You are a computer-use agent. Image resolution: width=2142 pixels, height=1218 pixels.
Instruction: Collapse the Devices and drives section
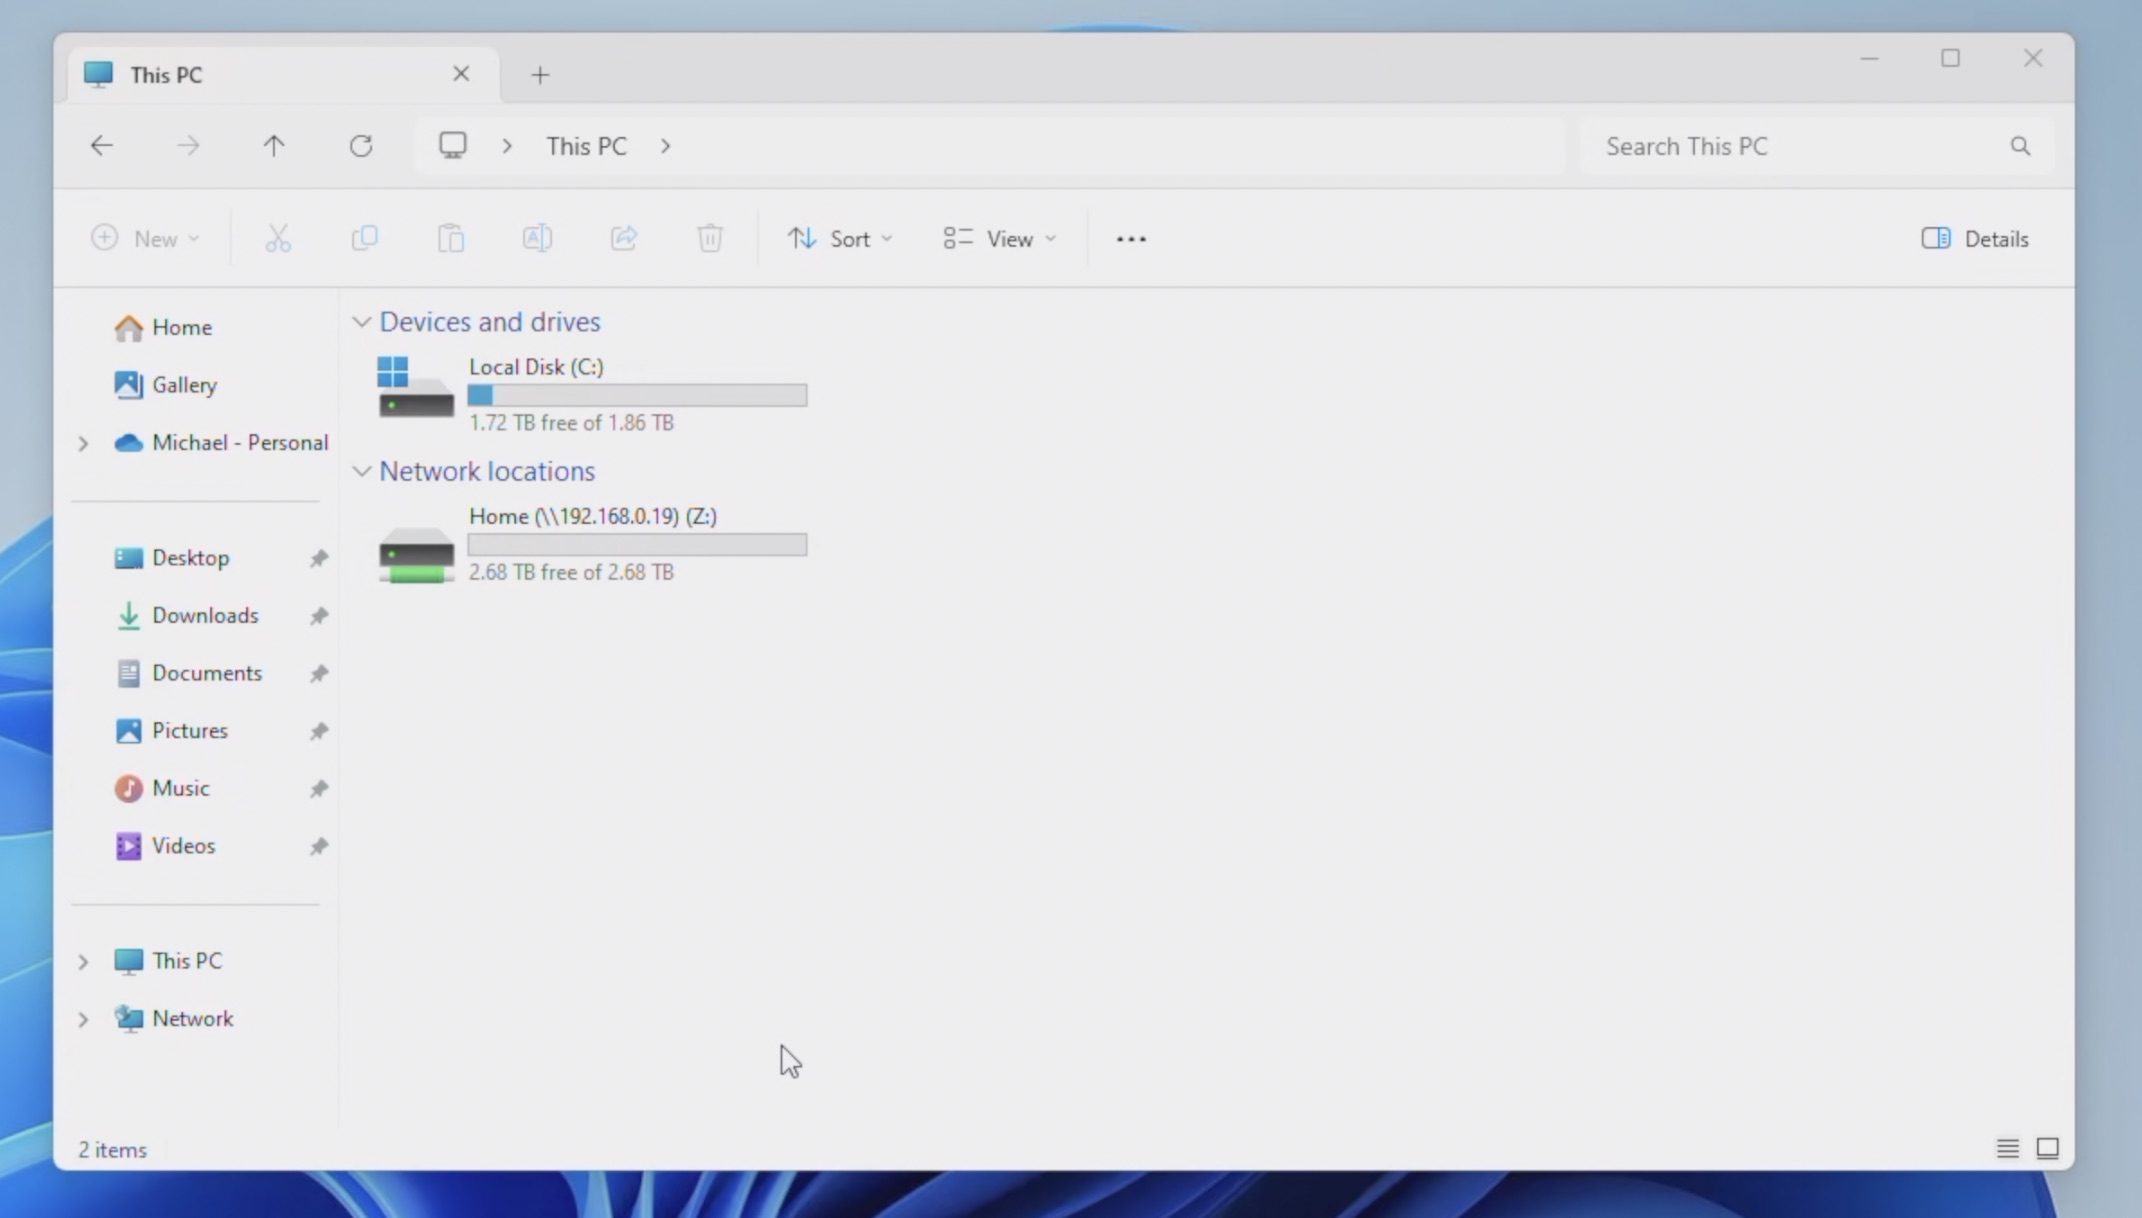(x=362, y=321)
